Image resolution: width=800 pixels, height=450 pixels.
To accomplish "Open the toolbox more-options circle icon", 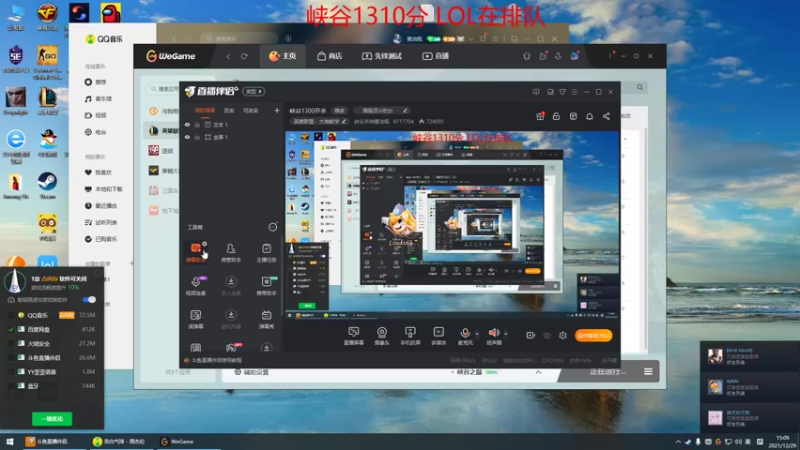I will pos(273,227).
